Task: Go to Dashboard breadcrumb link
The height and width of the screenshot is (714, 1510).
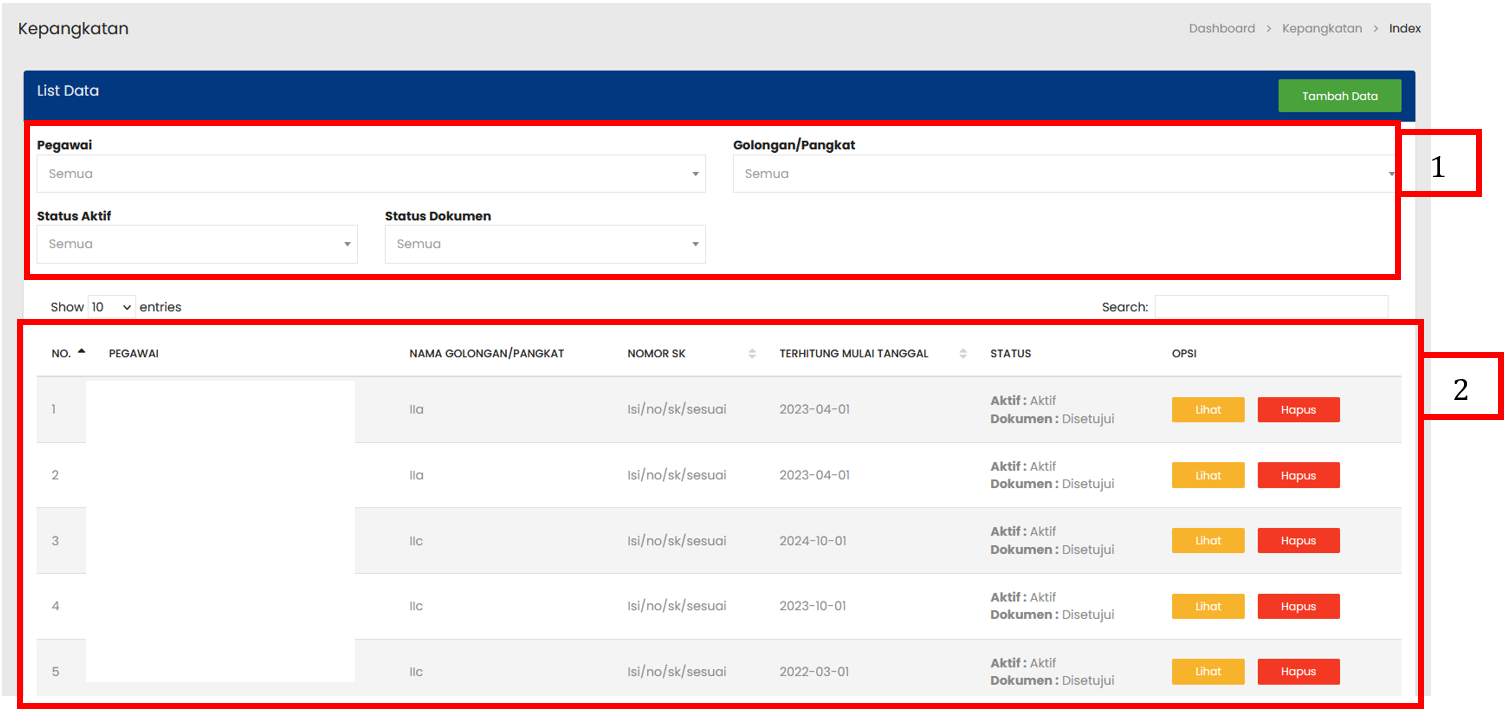Action: (x=1221, y=29)
